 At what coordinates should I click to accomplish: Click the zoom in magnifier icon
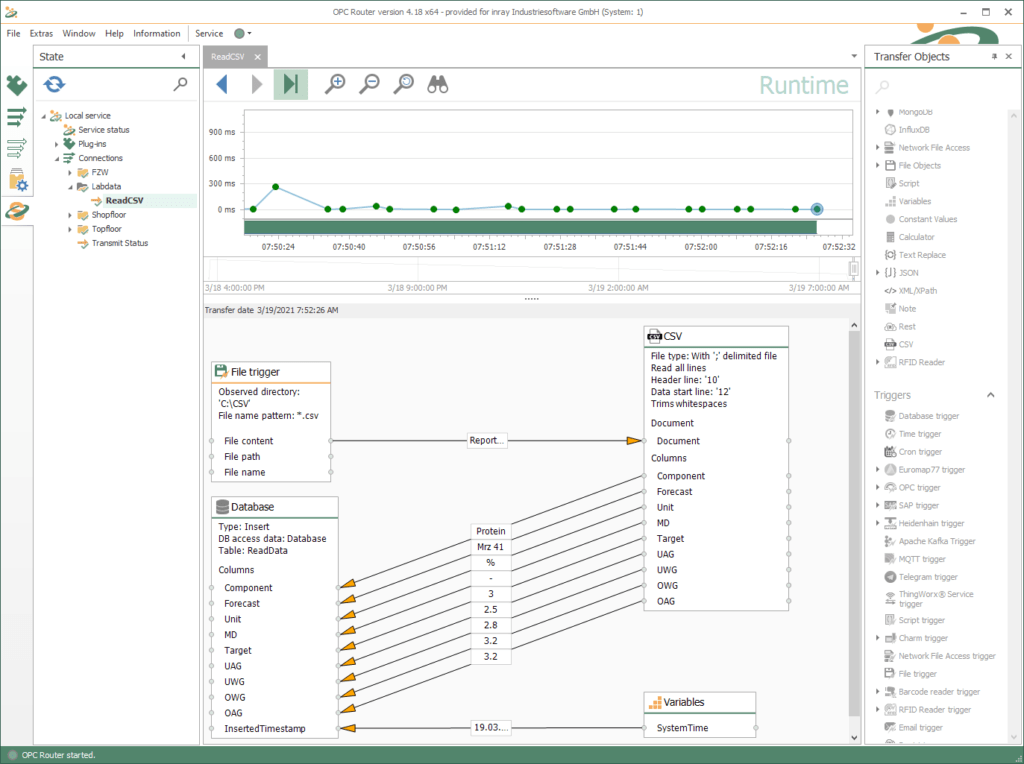click(336, 85)
